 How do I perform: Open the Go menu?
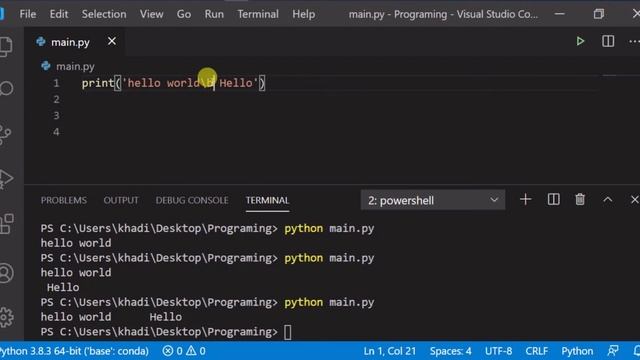coord(184,14)
